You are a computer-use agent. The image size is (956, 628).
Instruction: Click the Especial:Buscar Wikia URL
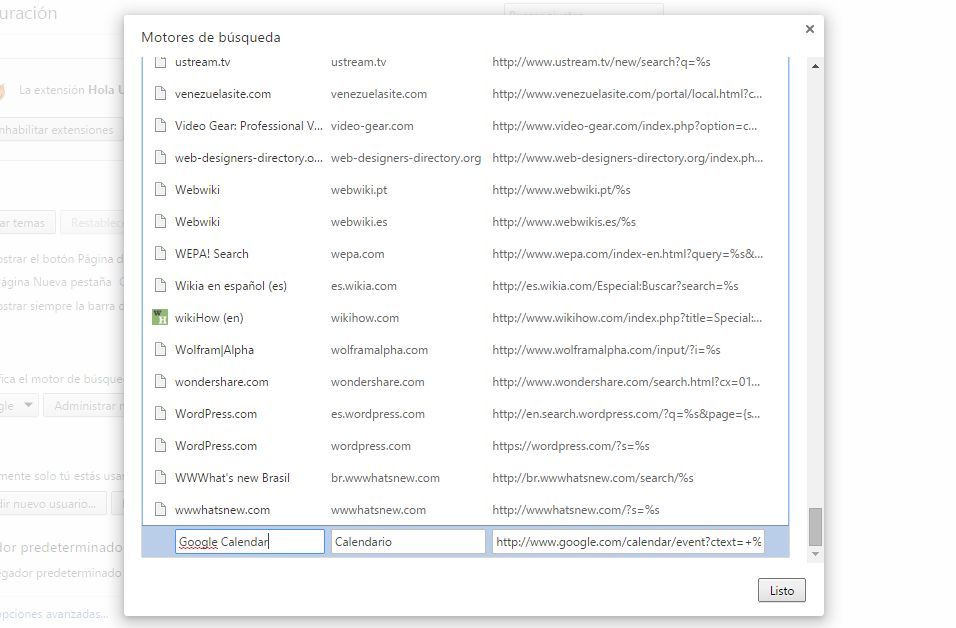(616, 285)
